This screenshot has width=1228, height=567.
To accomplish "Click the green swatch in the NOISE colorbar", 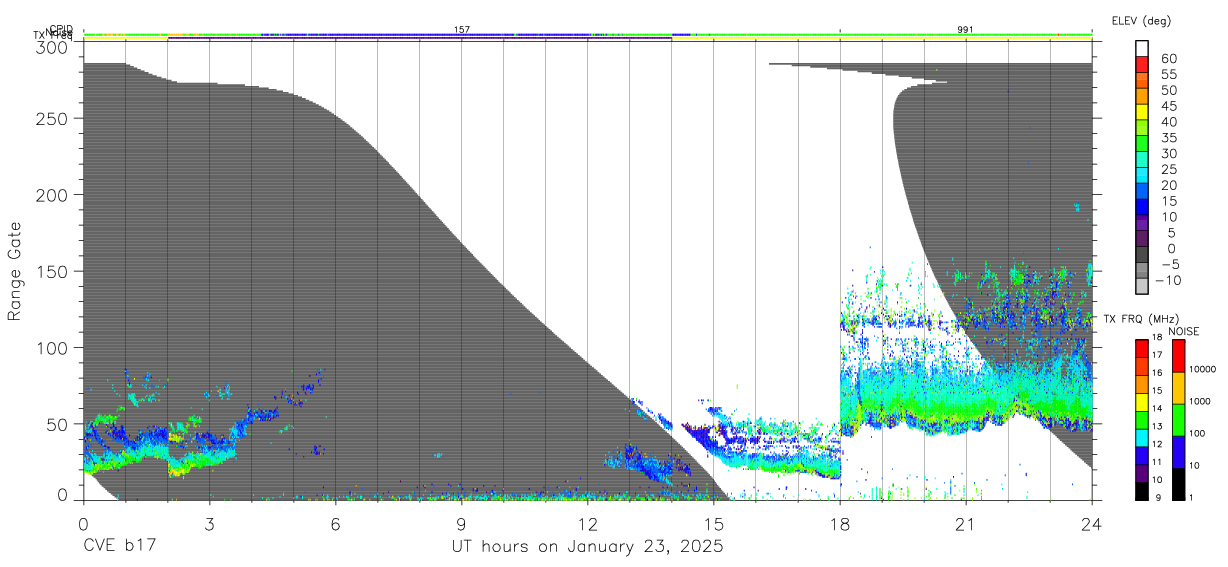I will [x=1178, y=420].
